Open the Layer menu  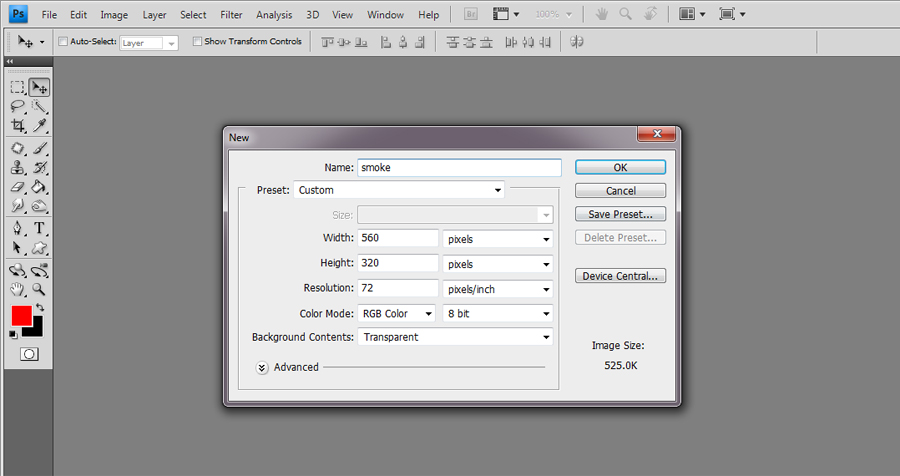[154, 15]
